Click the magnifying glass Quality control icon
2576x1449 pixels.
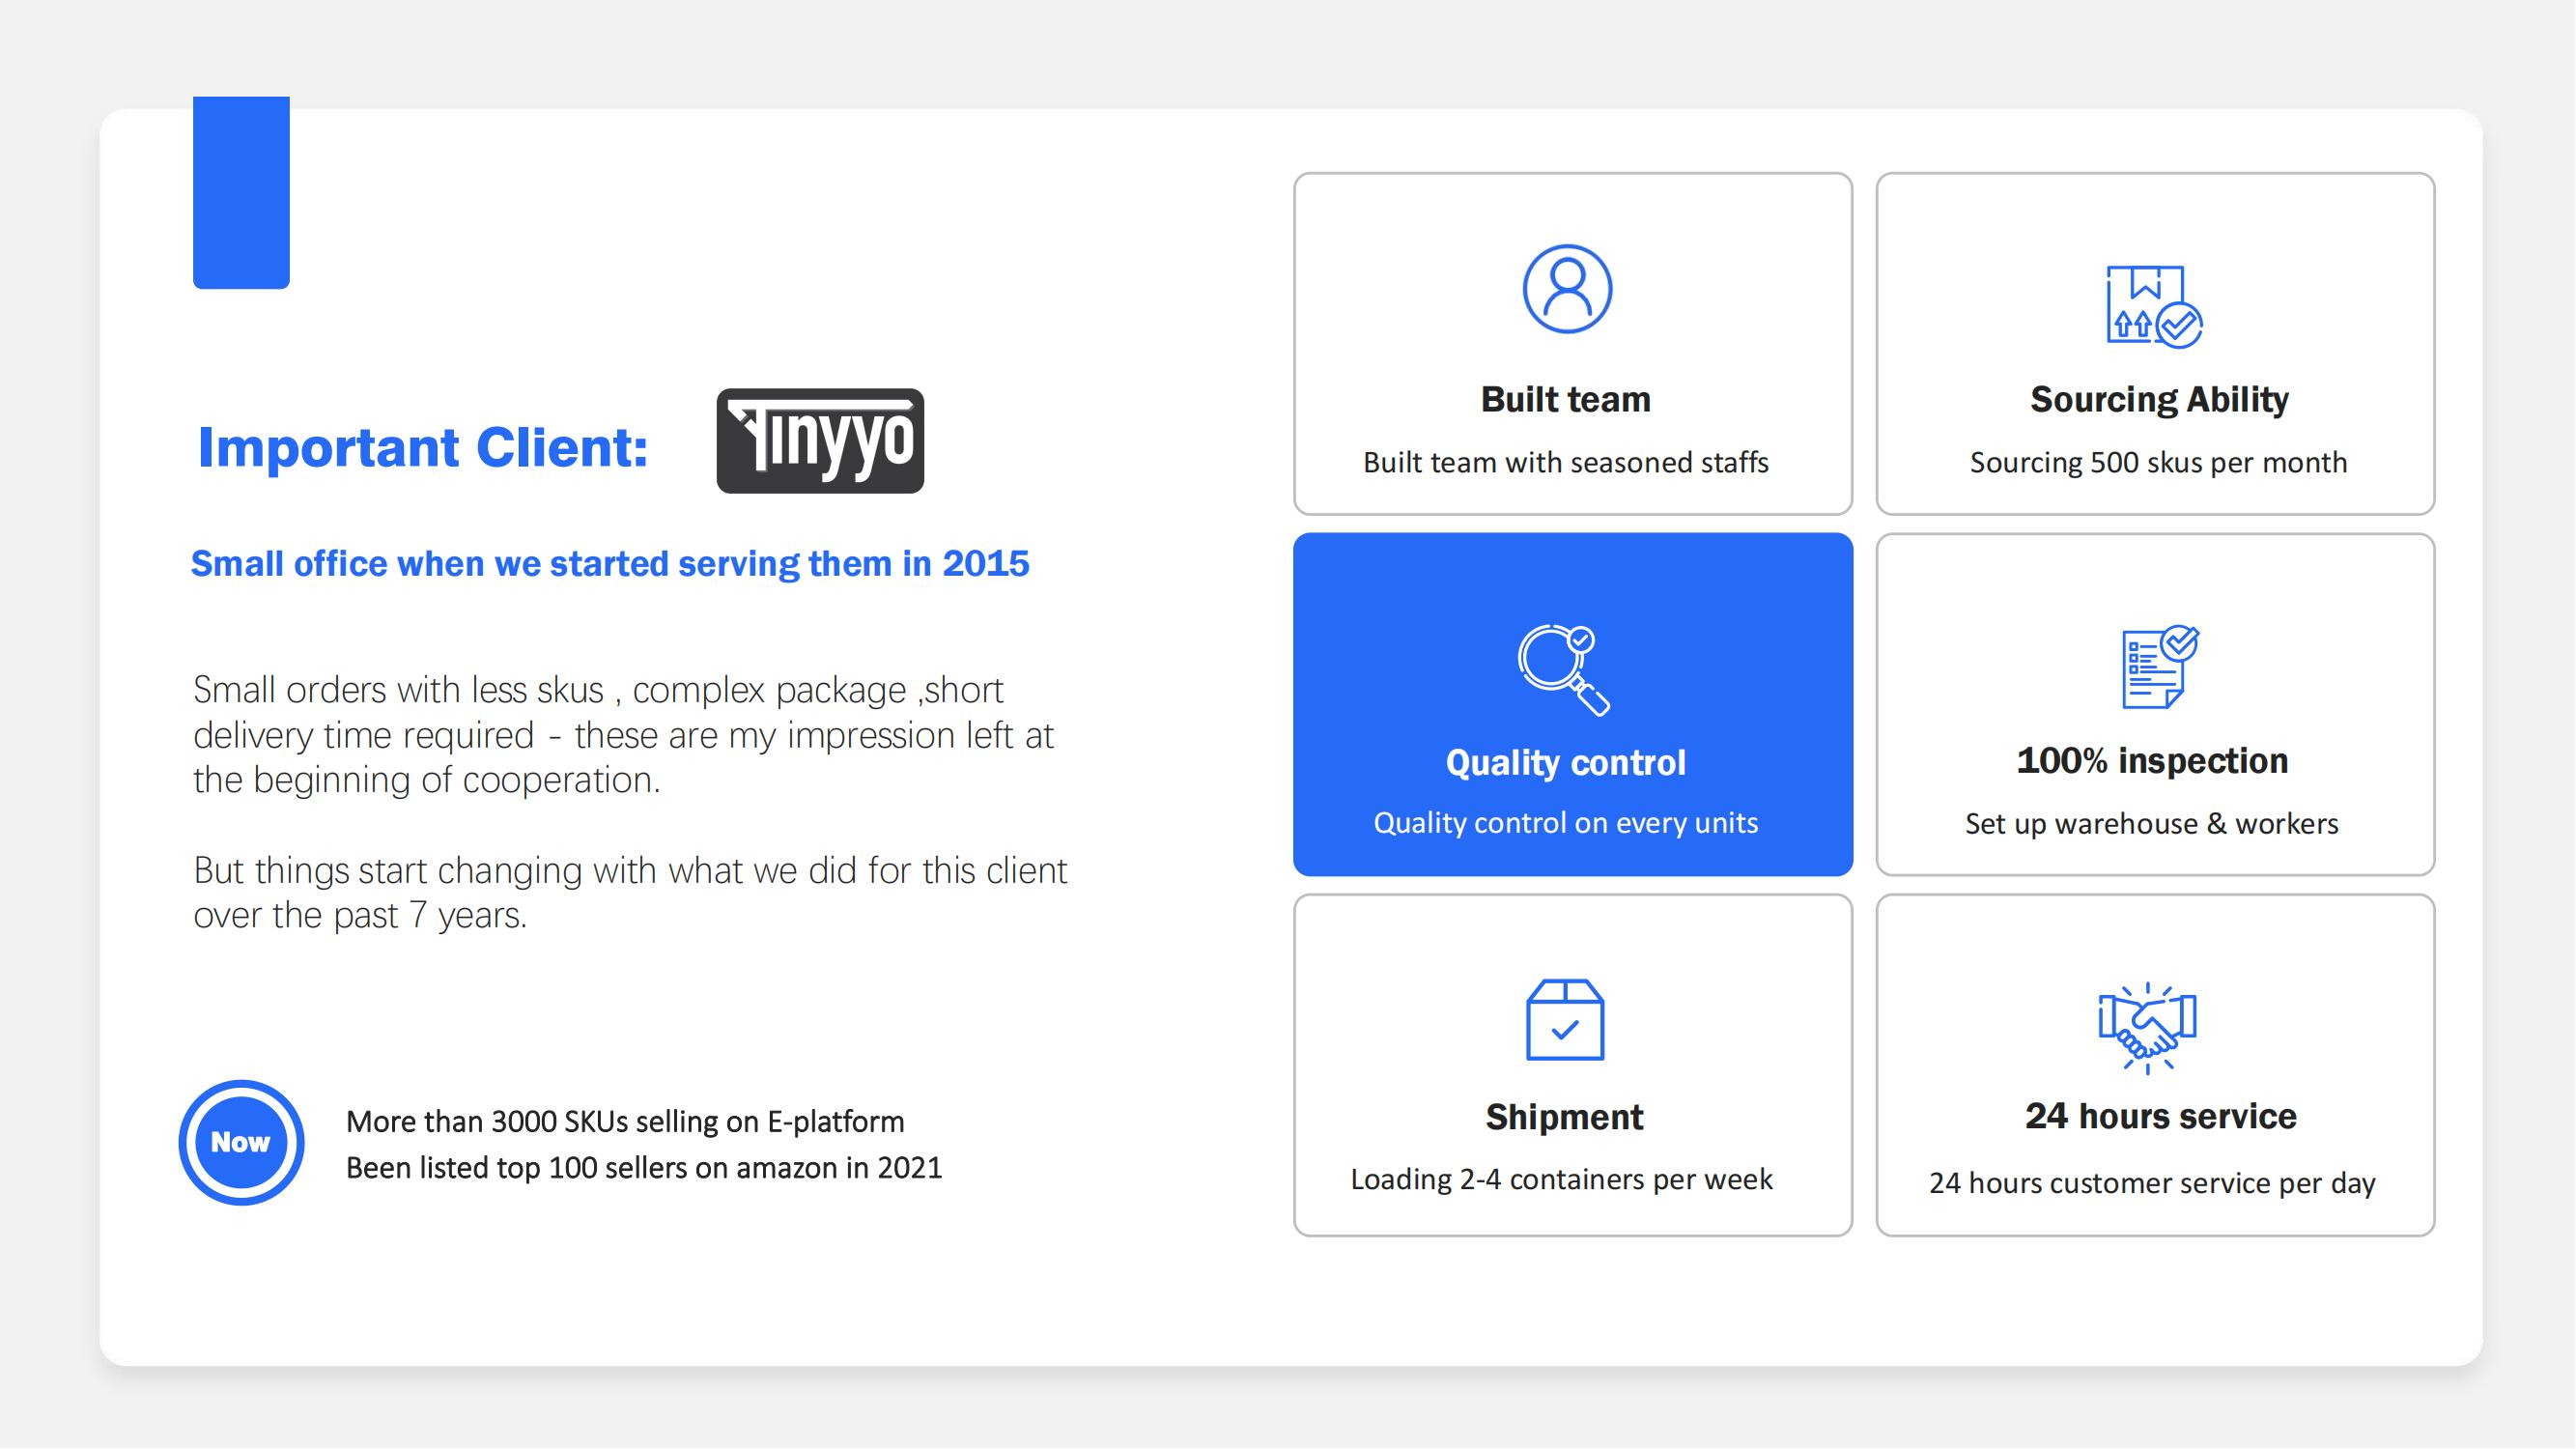point(1564,669)
